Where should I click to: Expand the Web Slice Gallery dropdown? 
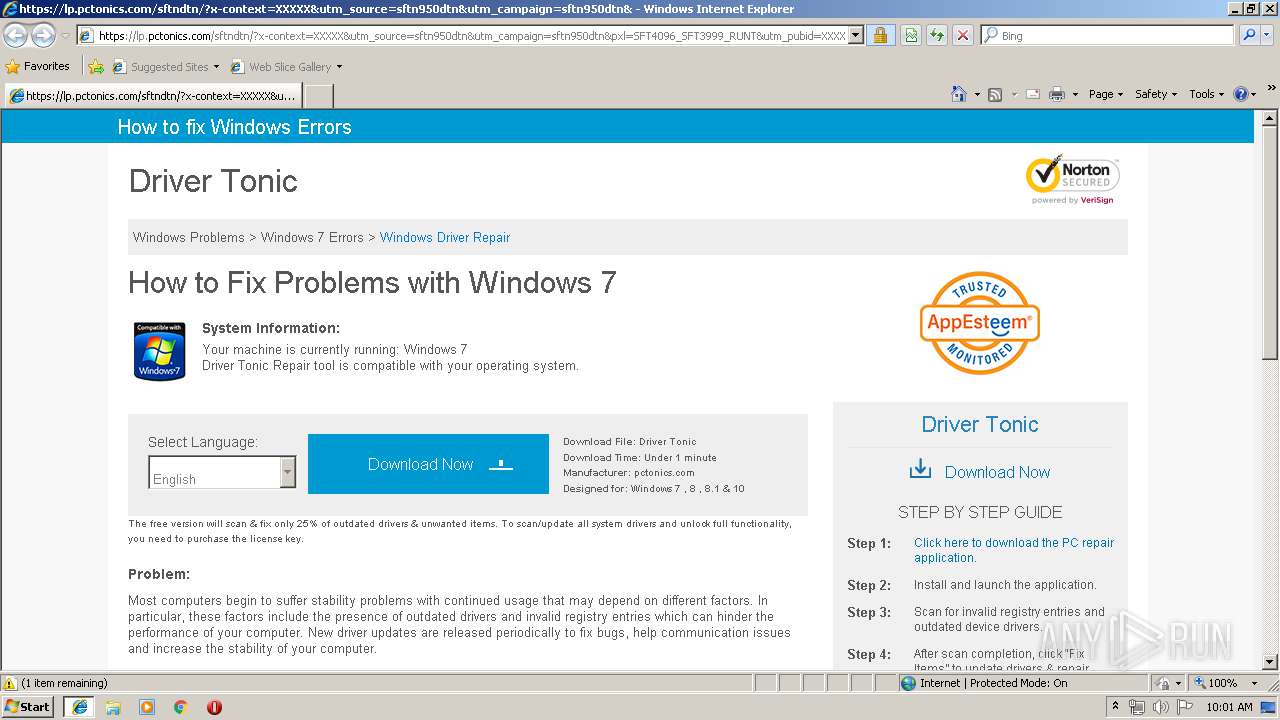coord(339,67)
